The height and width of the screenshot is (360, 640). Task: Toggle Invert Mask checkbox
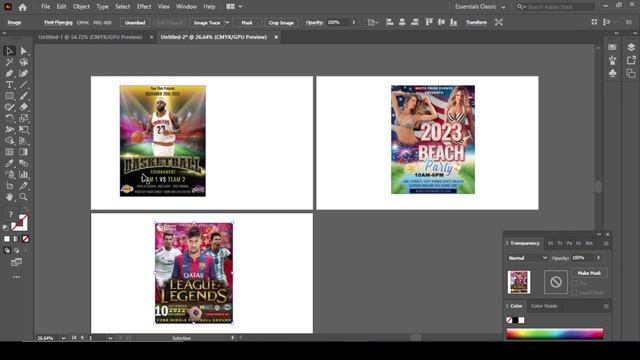(x=574, y=293)
